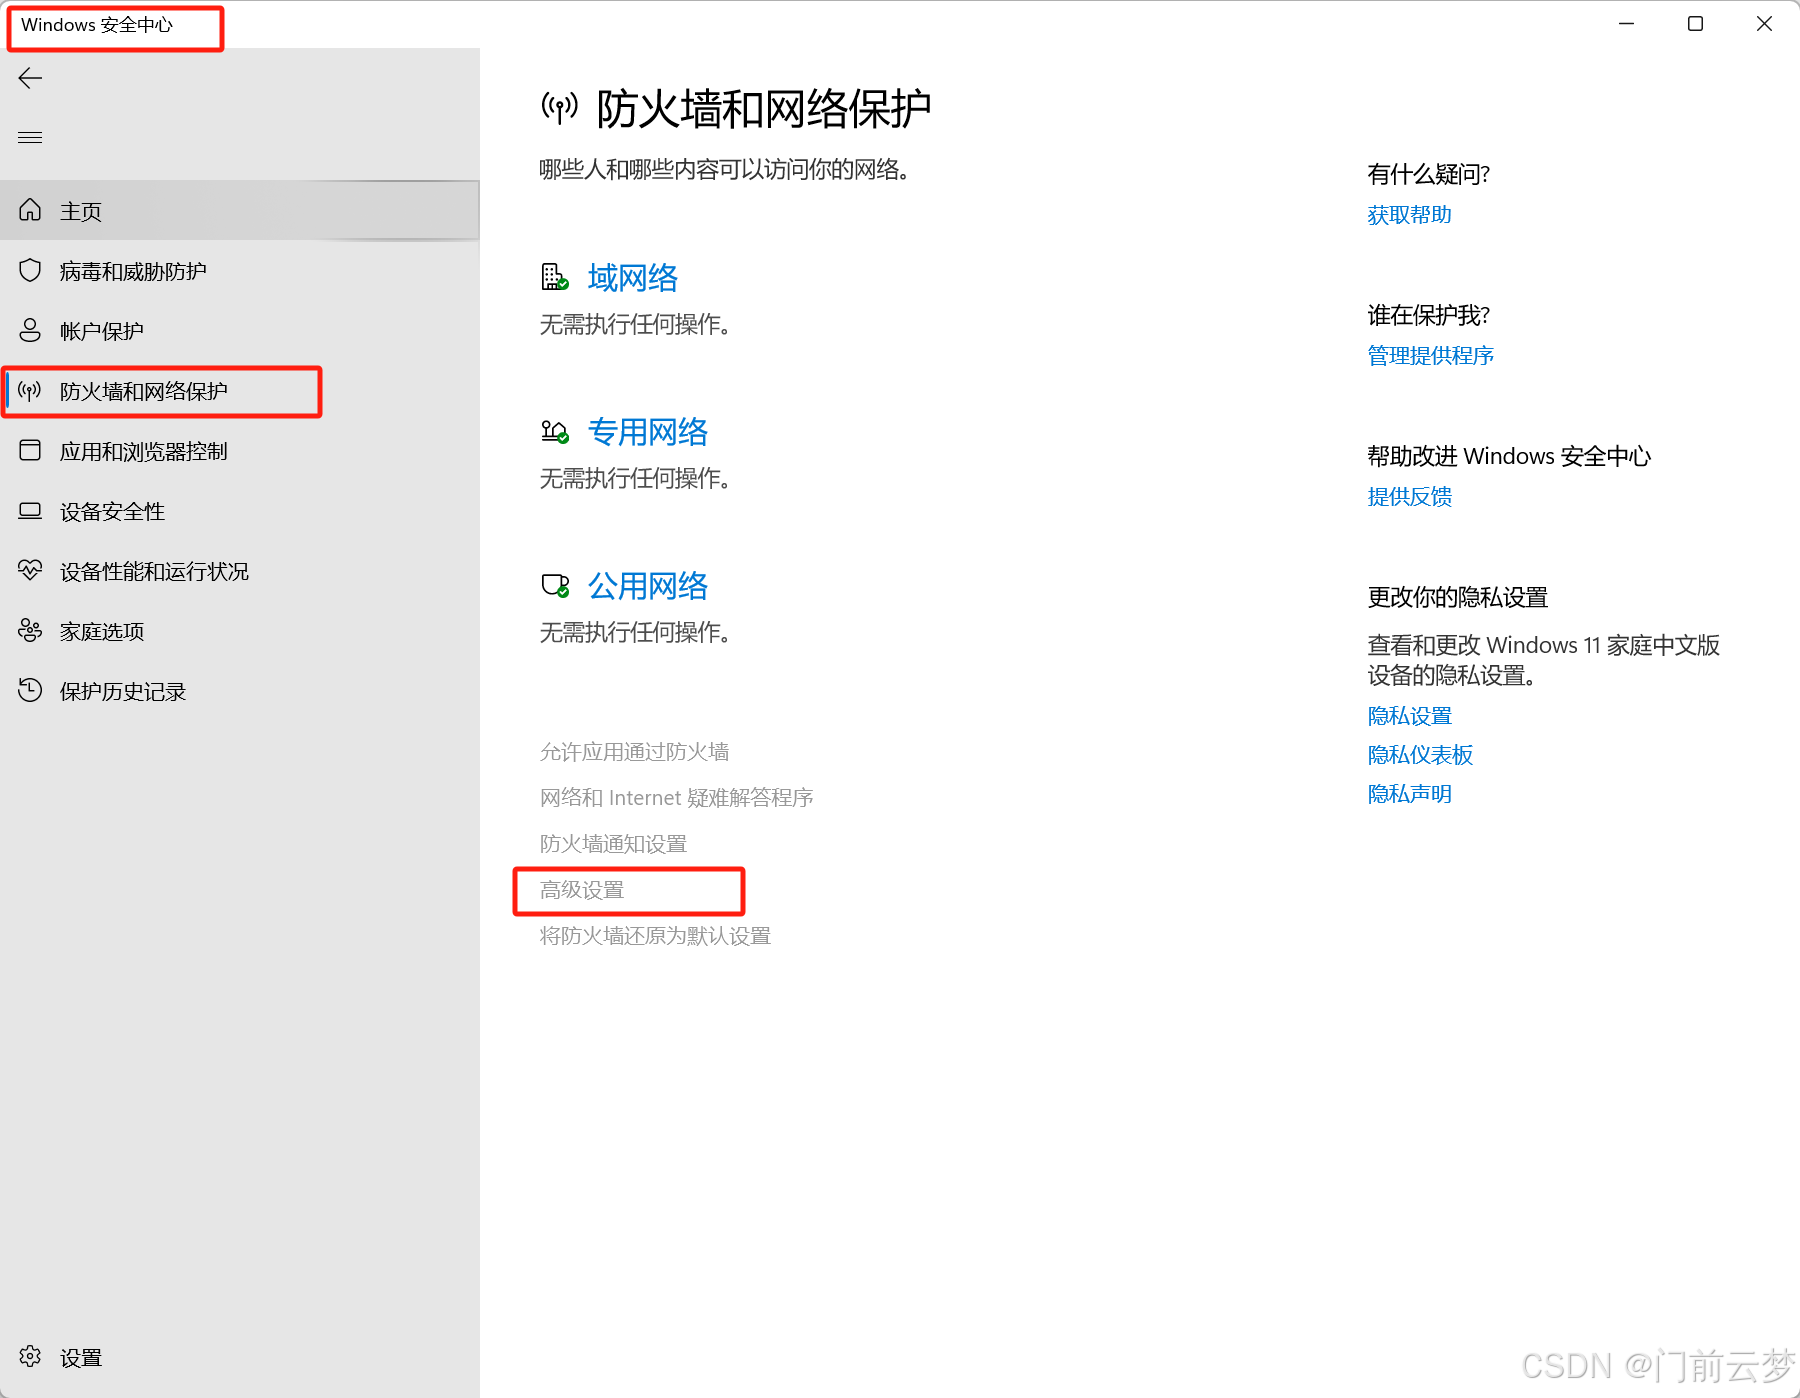The height and width of the screenshot is (1398, 1800).
Task: Click shield icon for 病毒和威胁防护
Action: point(30,270)
